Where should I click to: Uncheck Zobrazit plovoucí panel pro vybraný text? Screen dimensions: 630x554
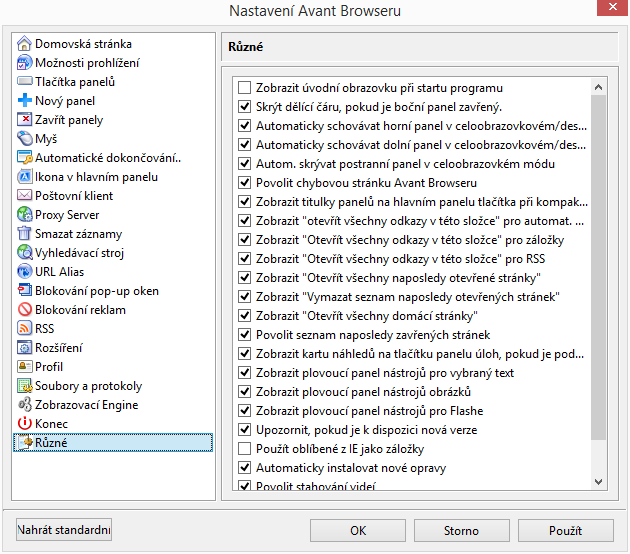point(244,372)
